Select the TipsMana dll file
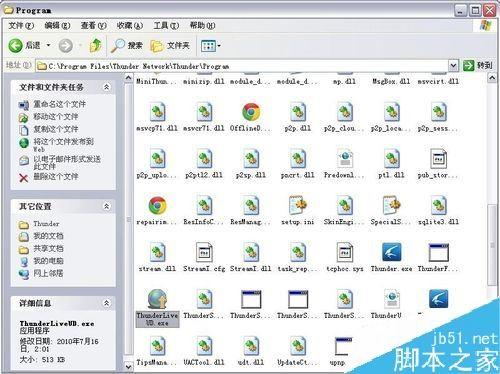The width and height of the screenshot is (500, 374). (x=157, y=351)
